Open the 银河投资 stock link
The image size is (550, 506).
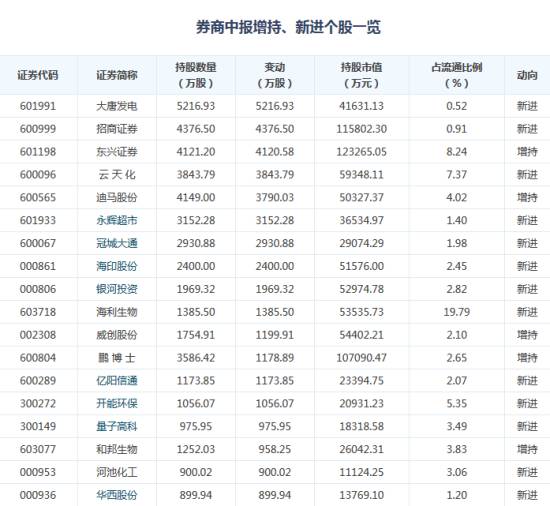pos(117,289)
